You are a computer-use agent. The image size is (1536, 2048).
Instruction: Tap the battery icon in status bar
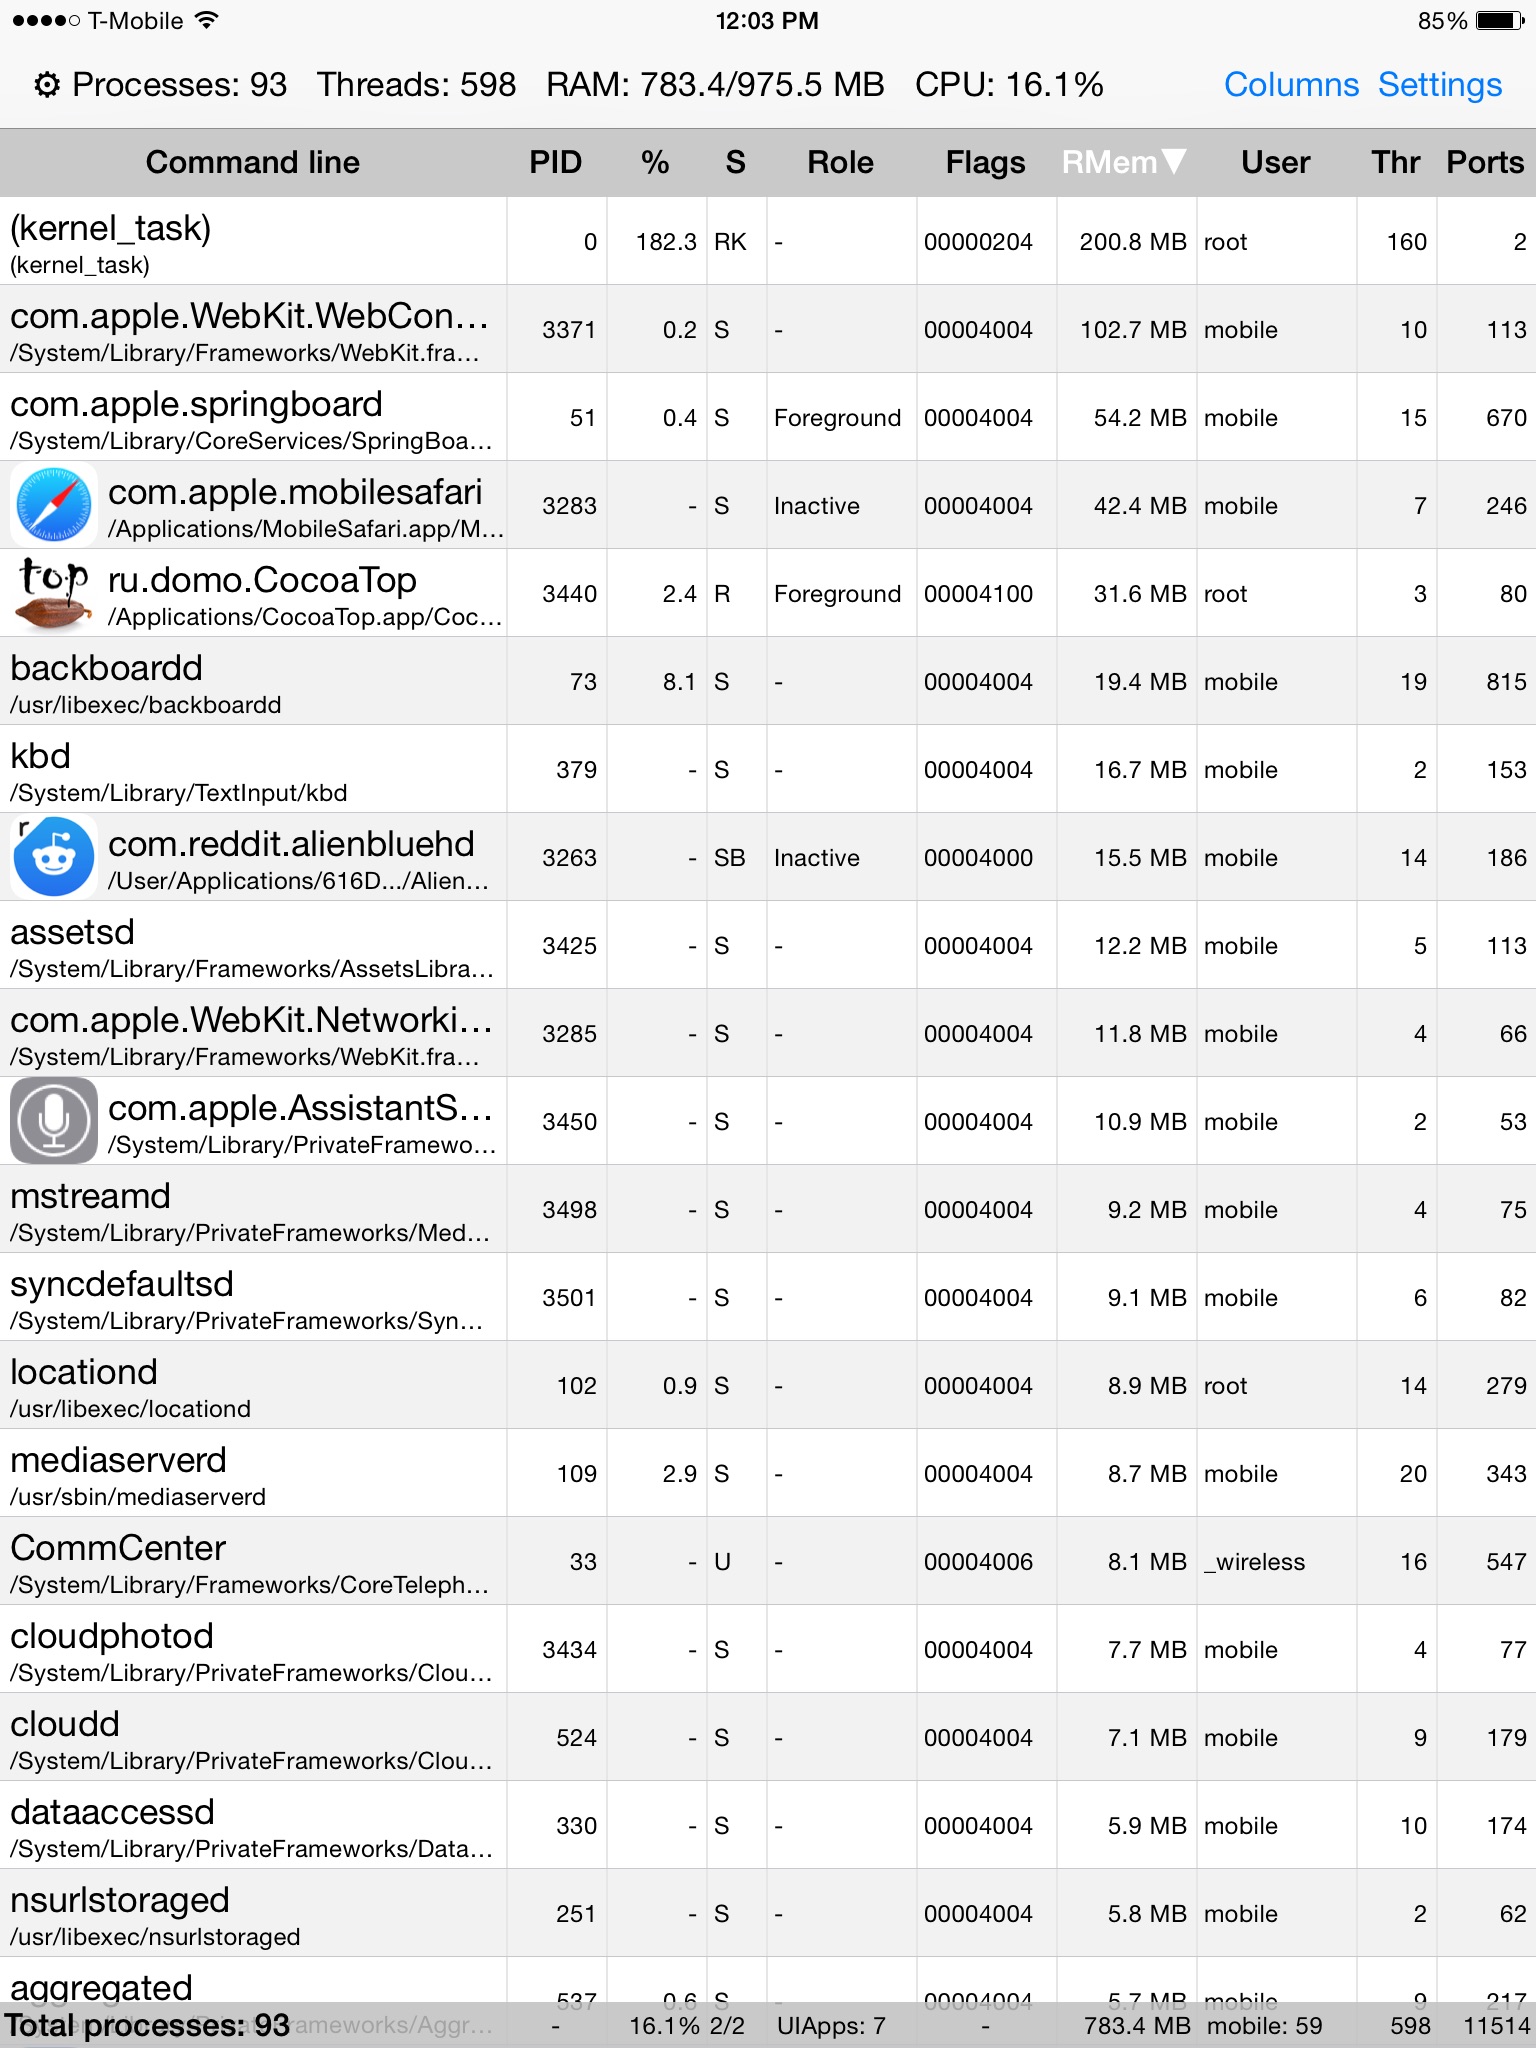tap(1499, 21)
